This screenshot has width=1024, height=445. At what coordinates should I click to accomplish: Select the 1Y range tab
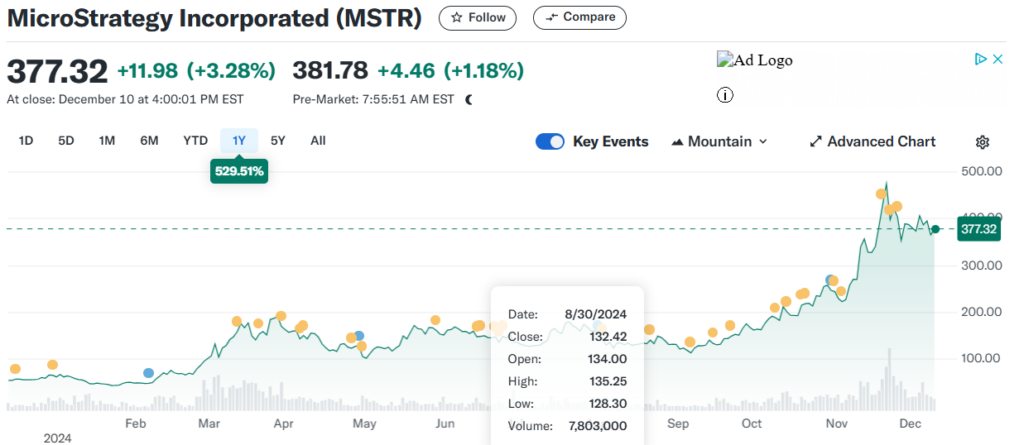click(239, 140)
